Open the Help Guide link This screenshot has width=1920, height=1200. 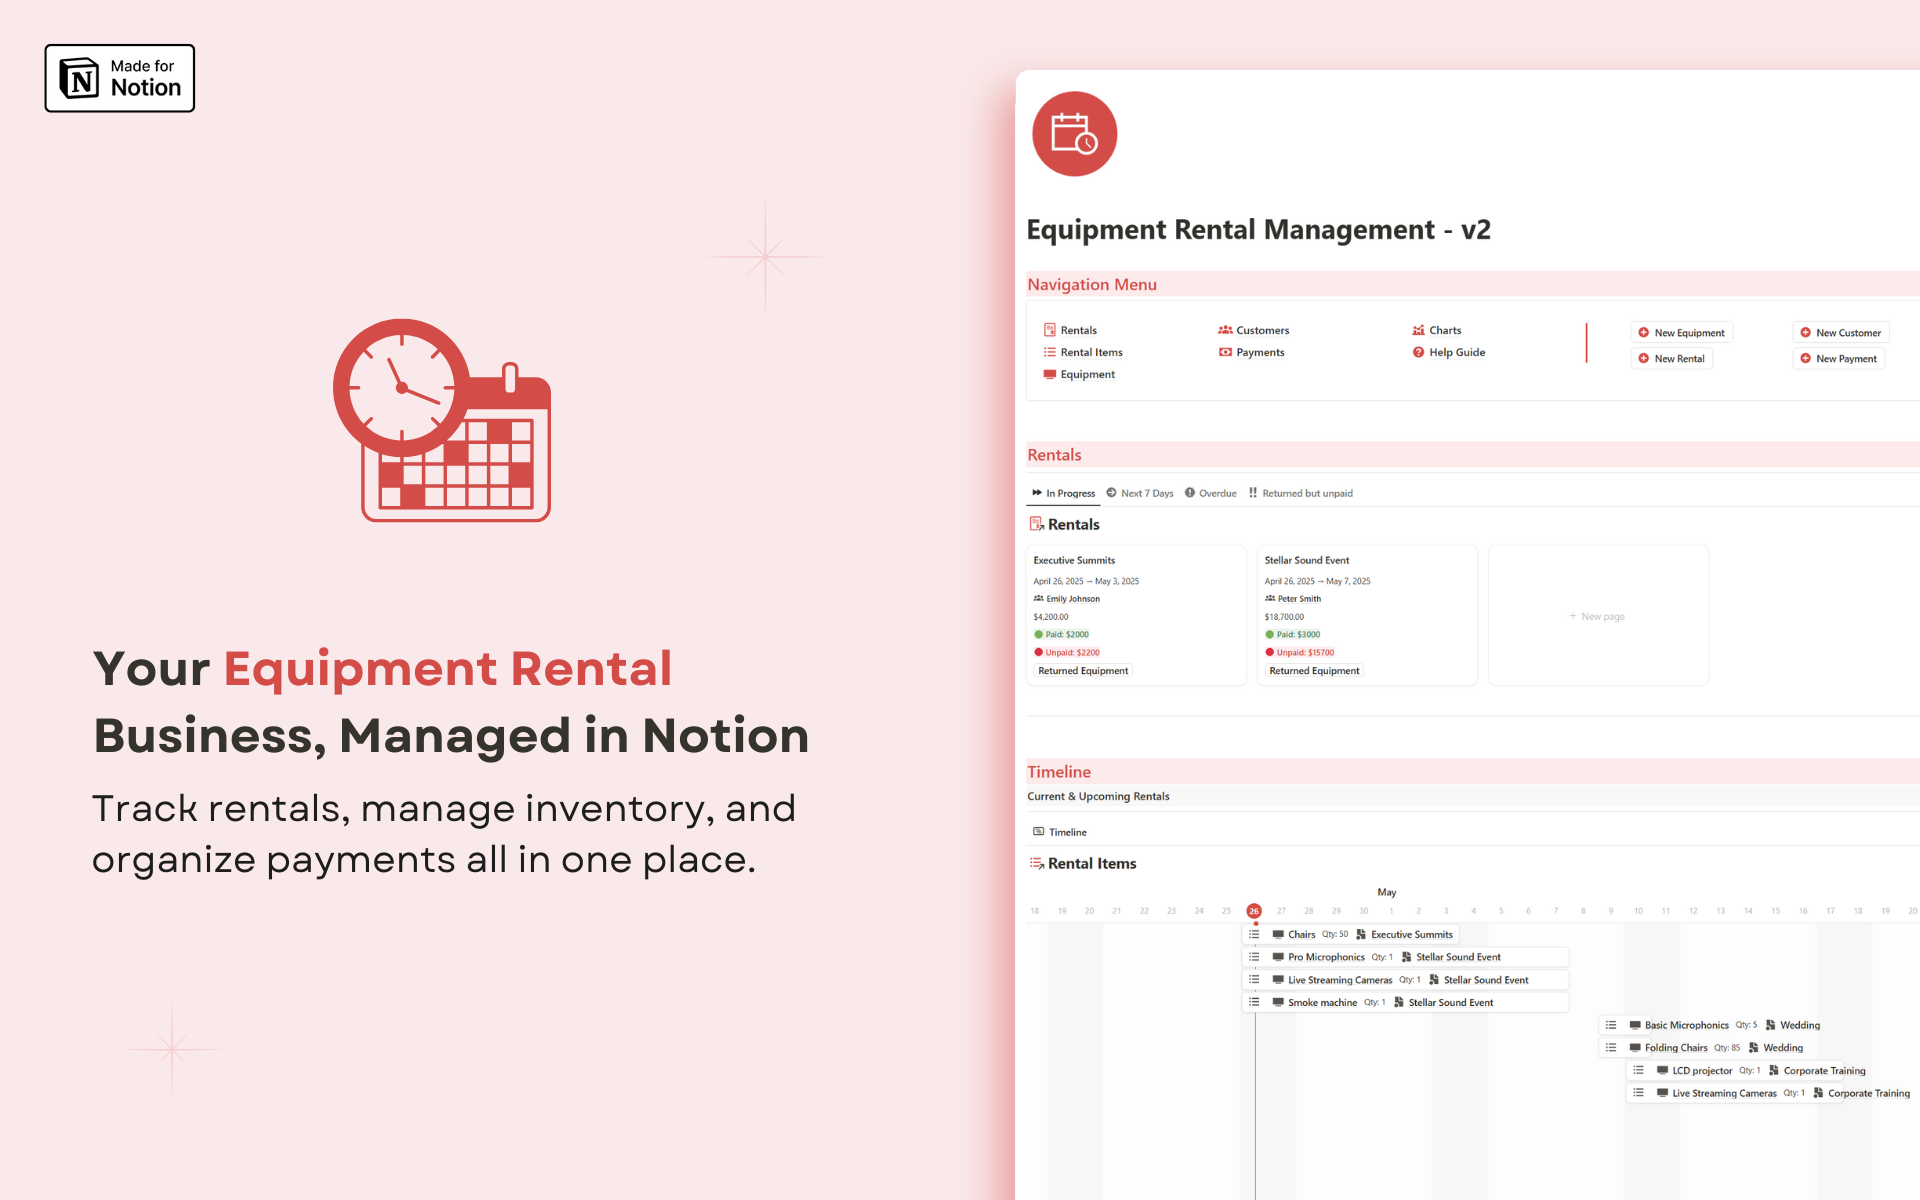pos(1456,352)
